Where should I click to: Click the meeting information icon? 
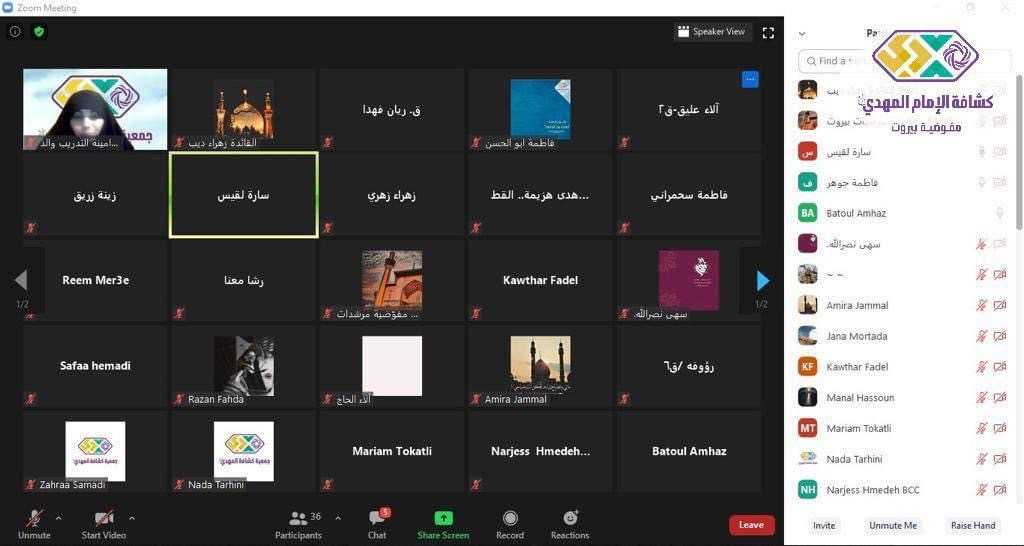click(15, 32)
